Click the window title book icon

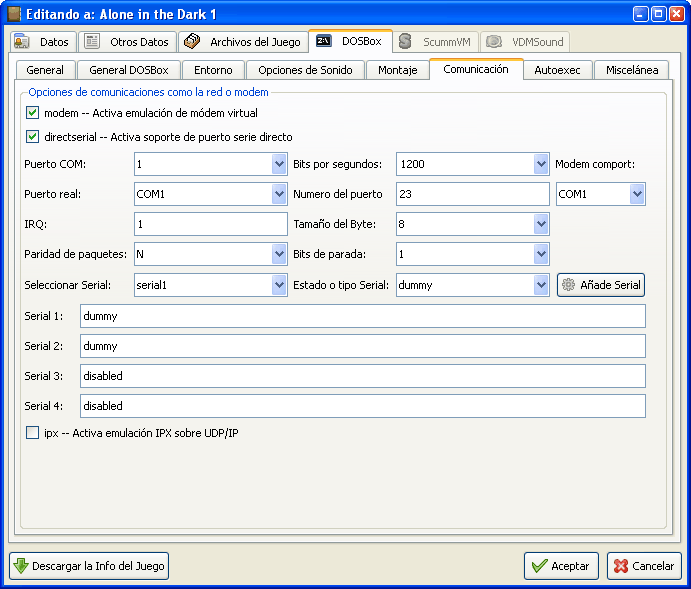[x=15, y=14]
